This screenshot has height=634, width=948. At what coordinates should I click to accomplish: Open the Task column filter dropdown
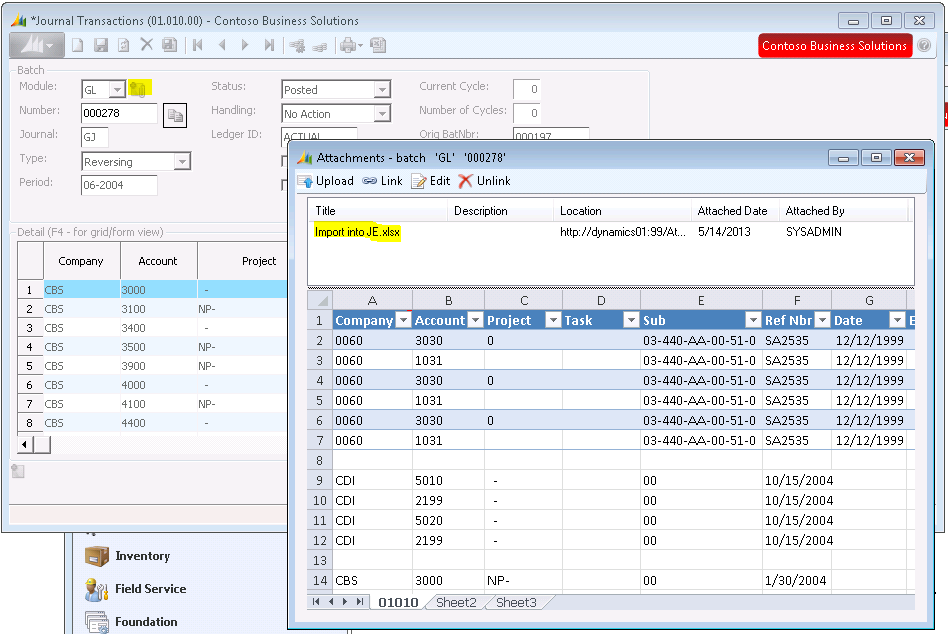pos(631,320)
